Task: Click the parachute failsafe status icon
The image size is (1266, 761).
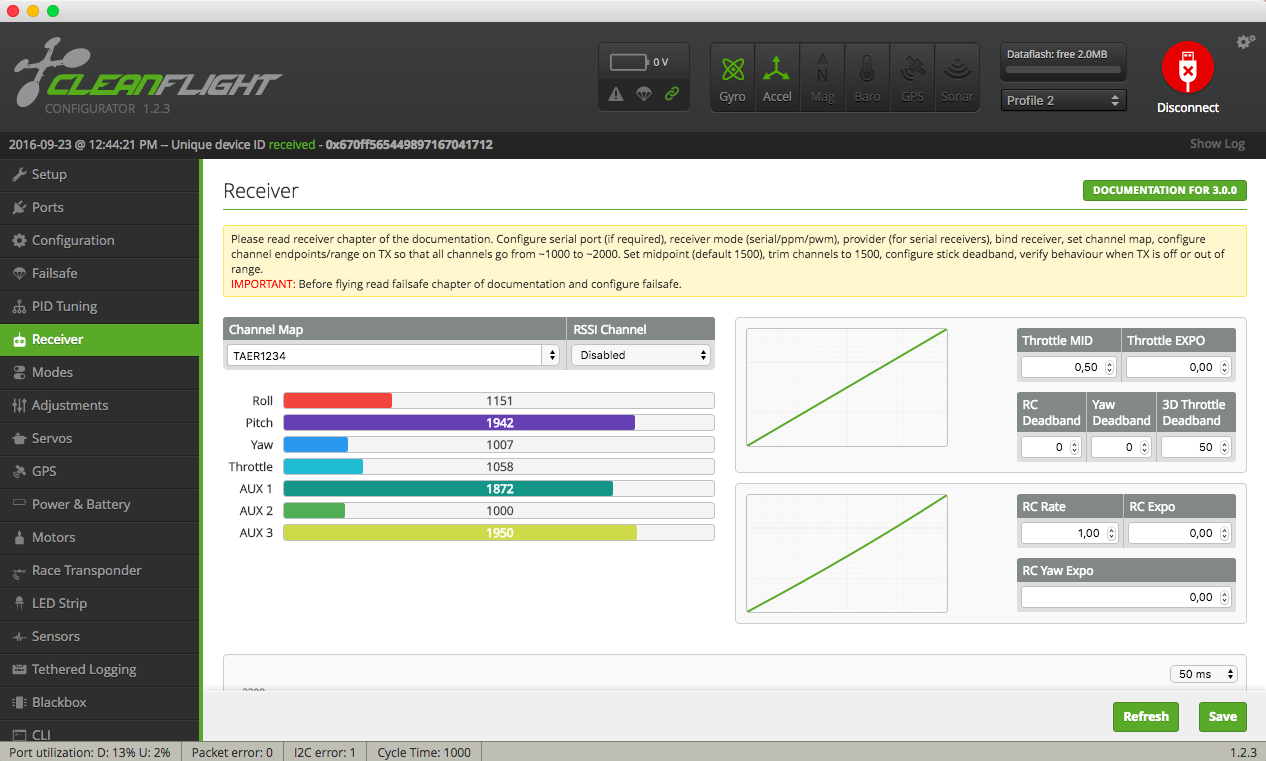Action: [644, 94]
